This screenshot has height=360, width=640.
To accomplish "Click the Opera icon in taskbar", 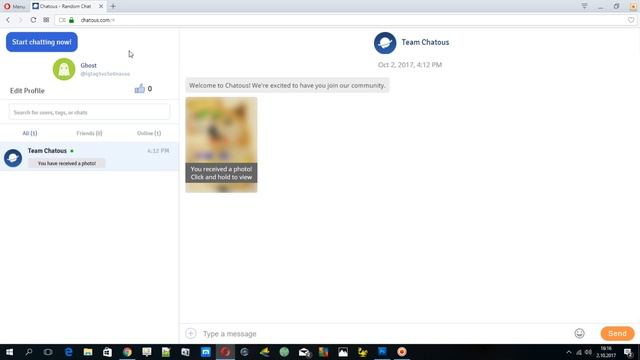I will click(225, 352).
